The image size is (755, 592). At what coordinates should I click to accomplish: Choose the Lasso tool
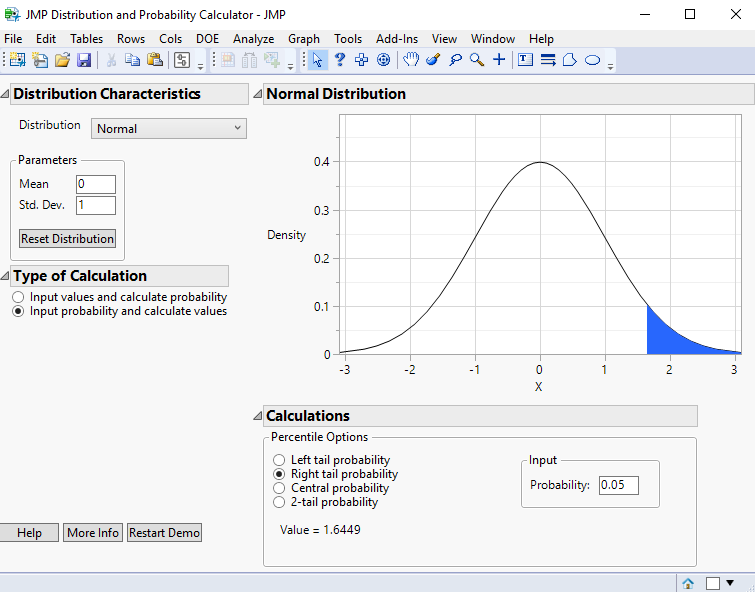pos(455,60)
